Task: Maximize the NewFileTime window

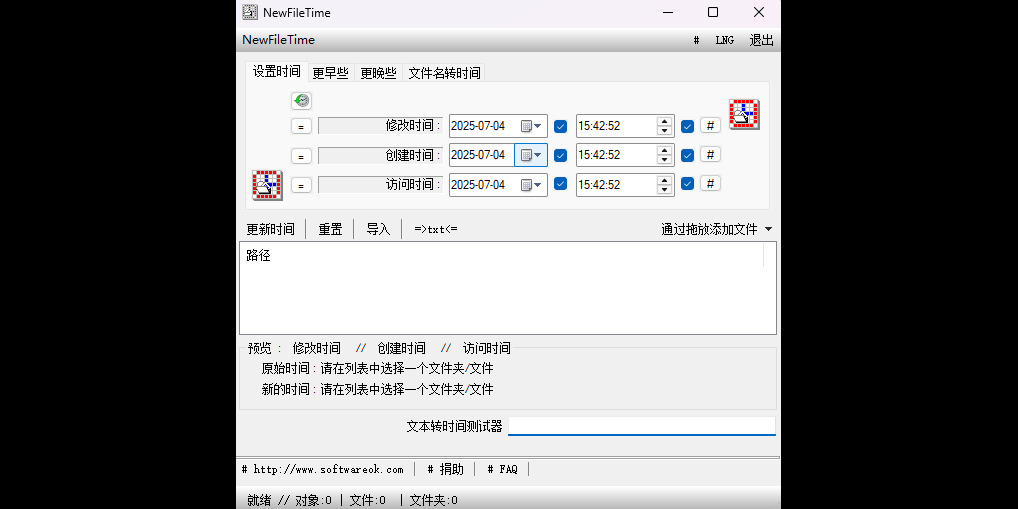Action: 713,12
